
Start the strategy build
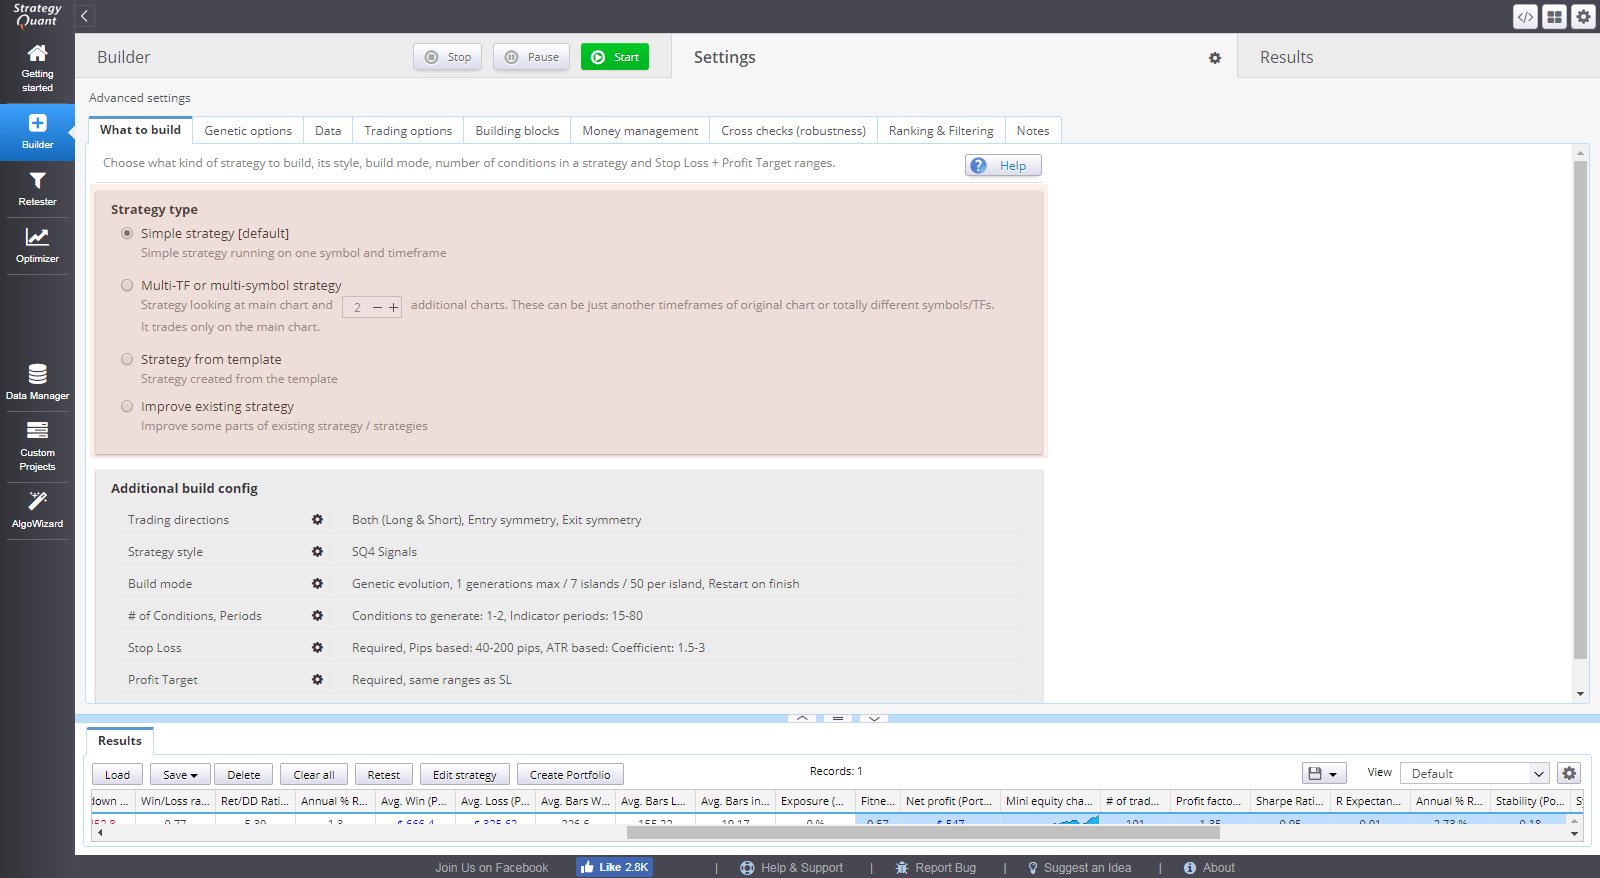pos(615,57)
